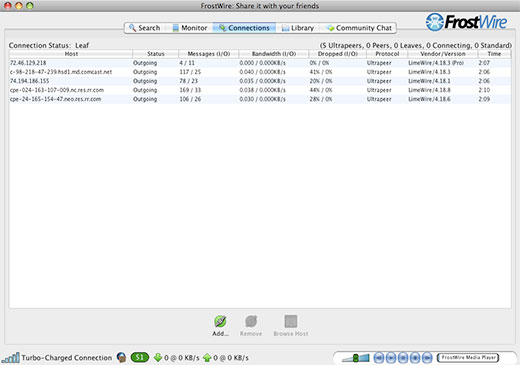Click the LimeWire/4.18.6 vendor cell

429,99
